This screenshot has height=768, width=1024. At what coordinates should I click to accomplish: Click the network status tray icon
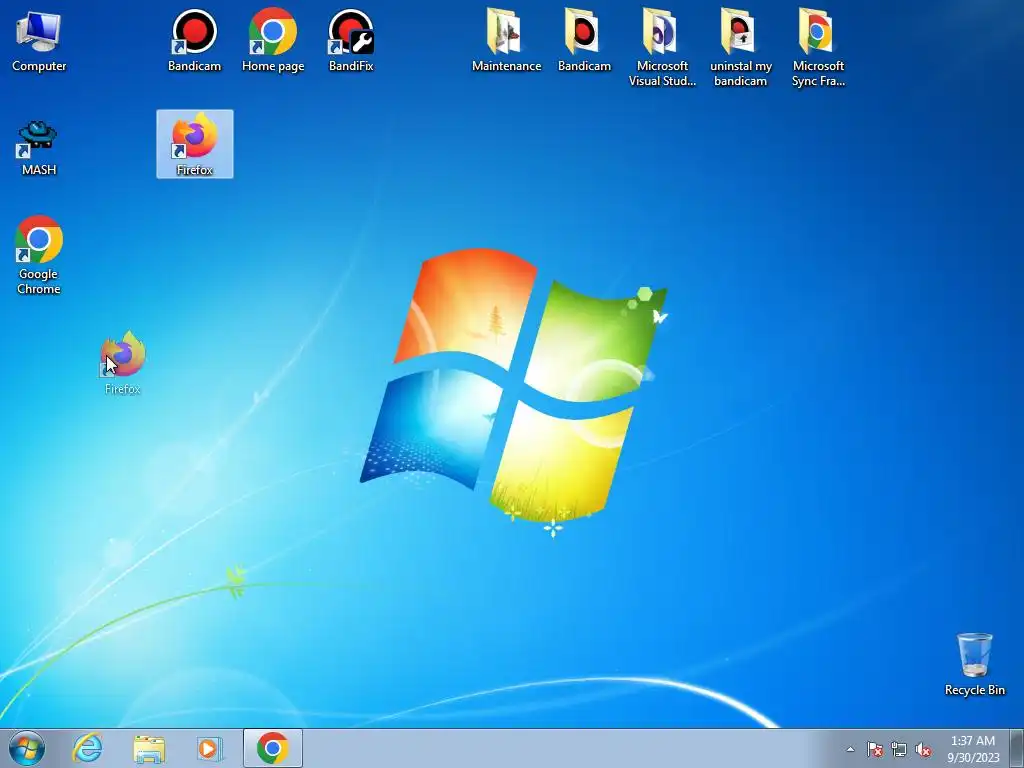pyautogui.click(x=899, y=749)
